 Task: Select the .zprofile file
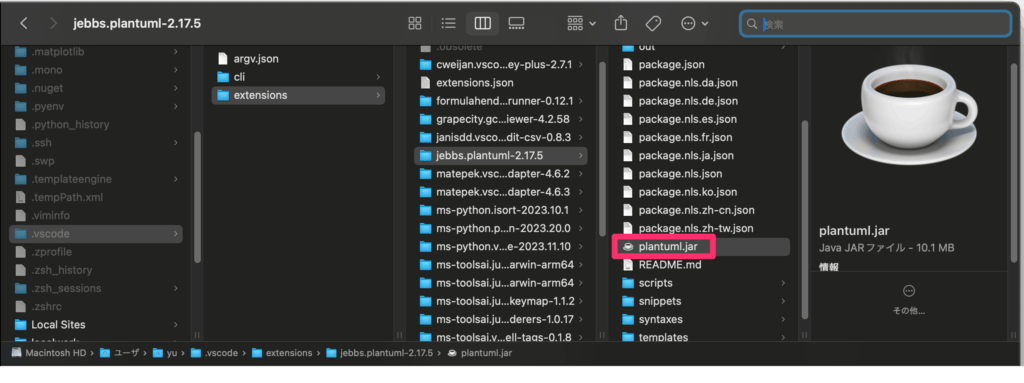pyautogui.click(x=96, y=252)
